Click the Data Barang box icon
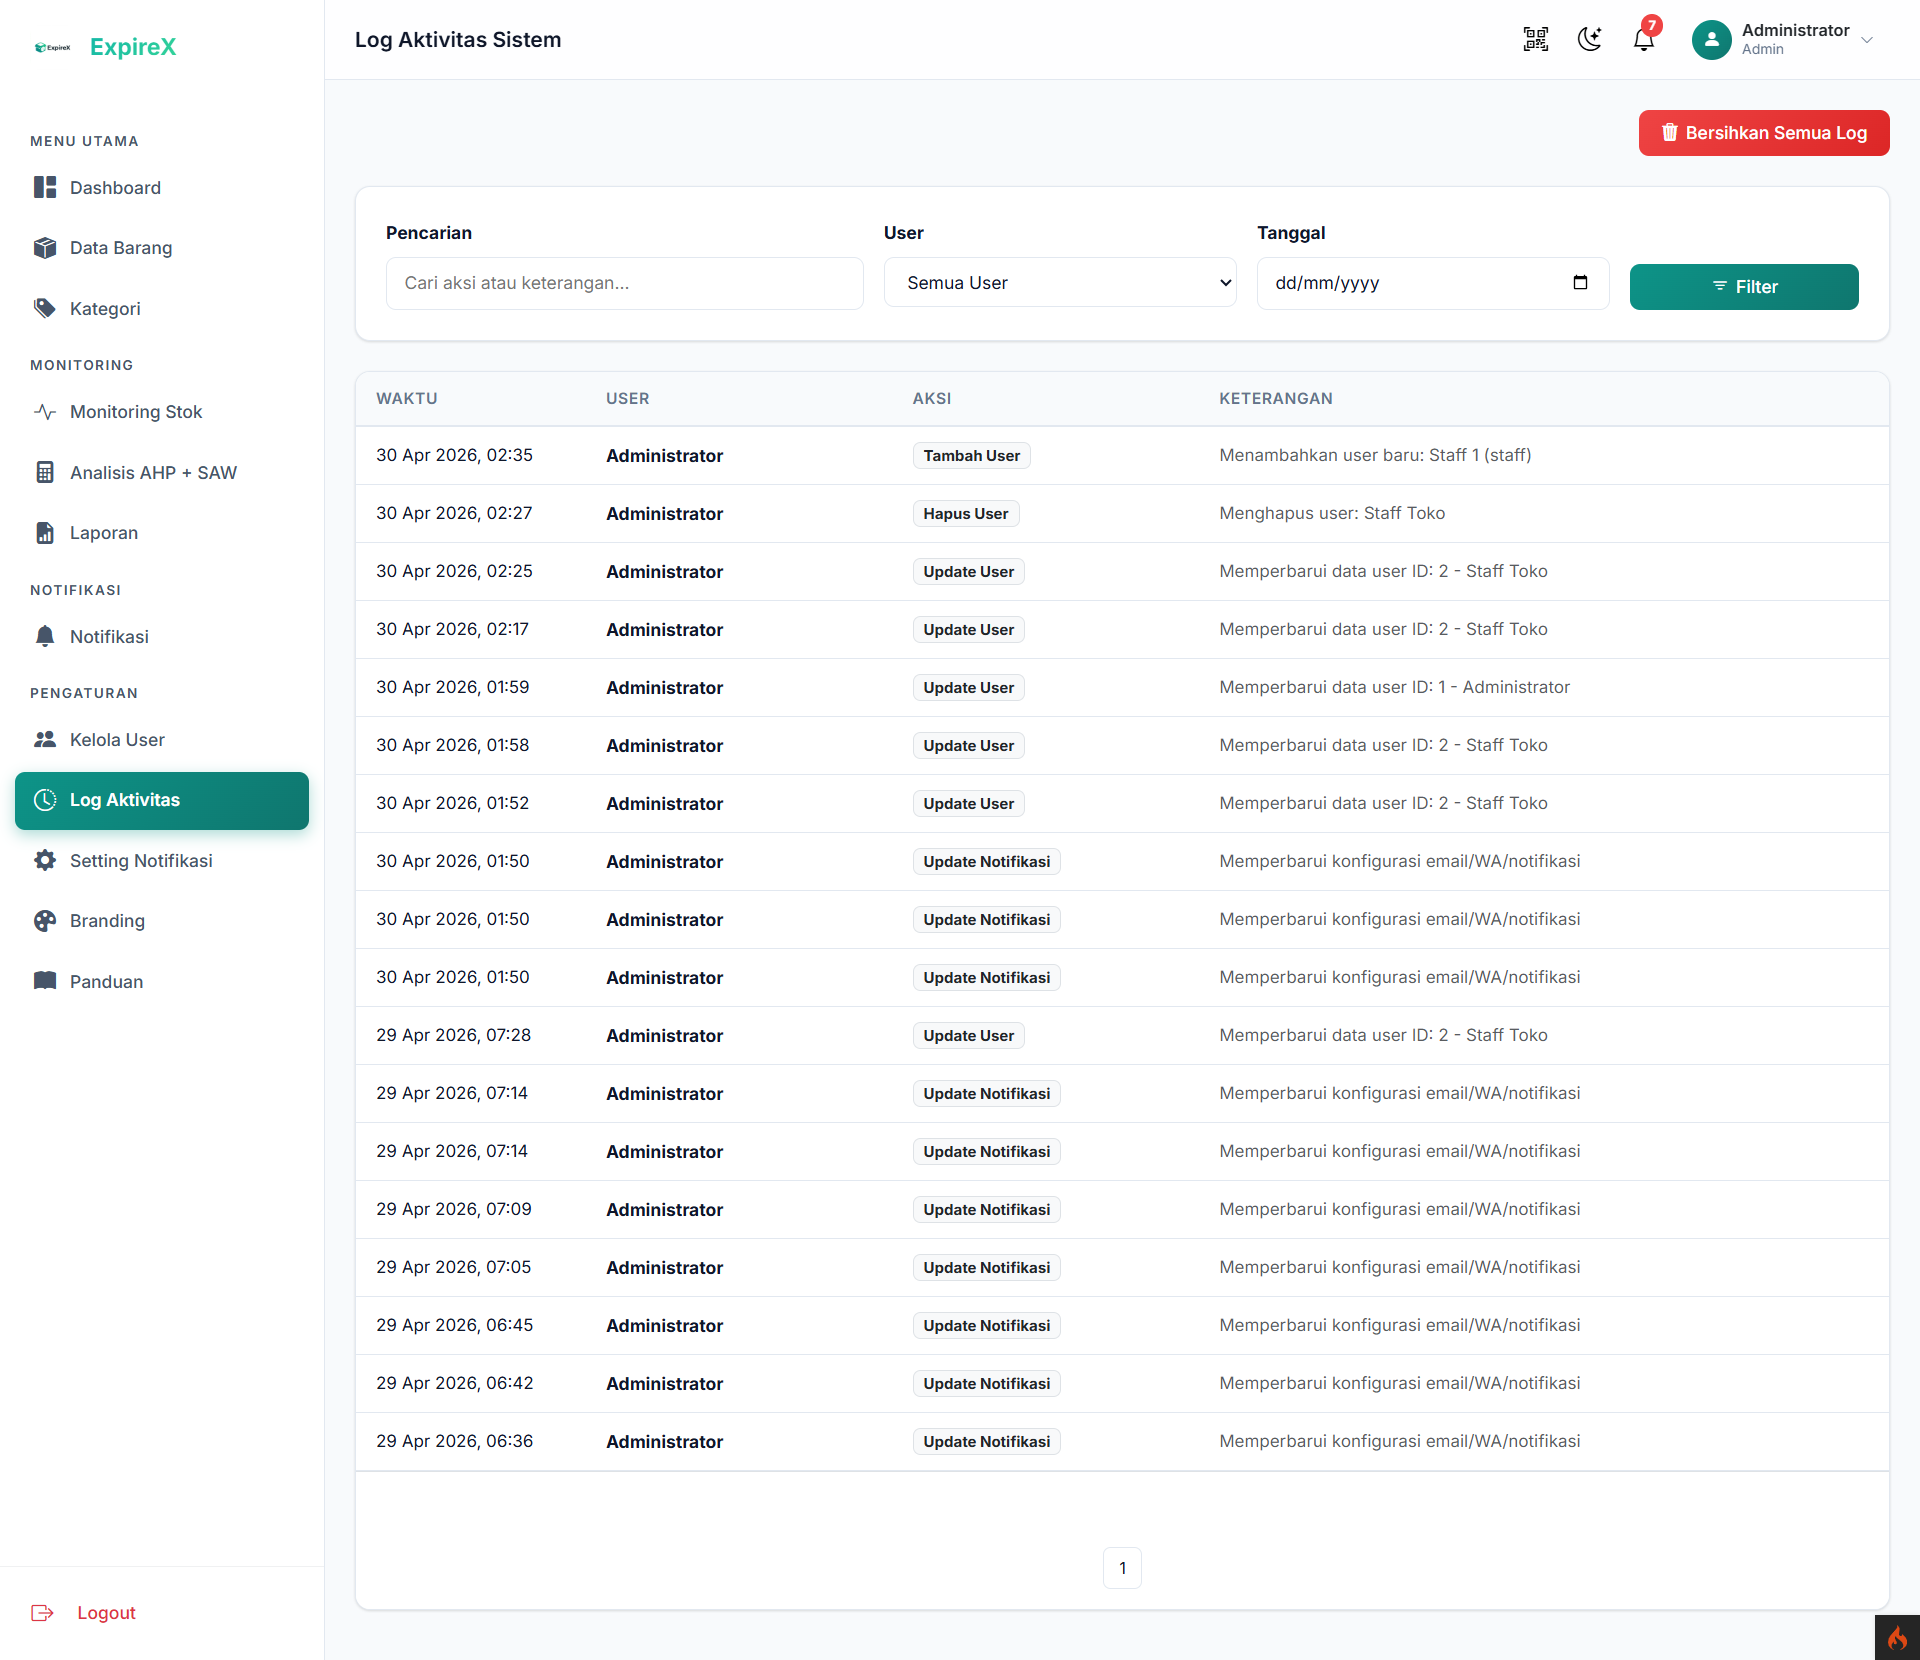This screenshot has width=1920, height=1660. [x=45, y=248]
